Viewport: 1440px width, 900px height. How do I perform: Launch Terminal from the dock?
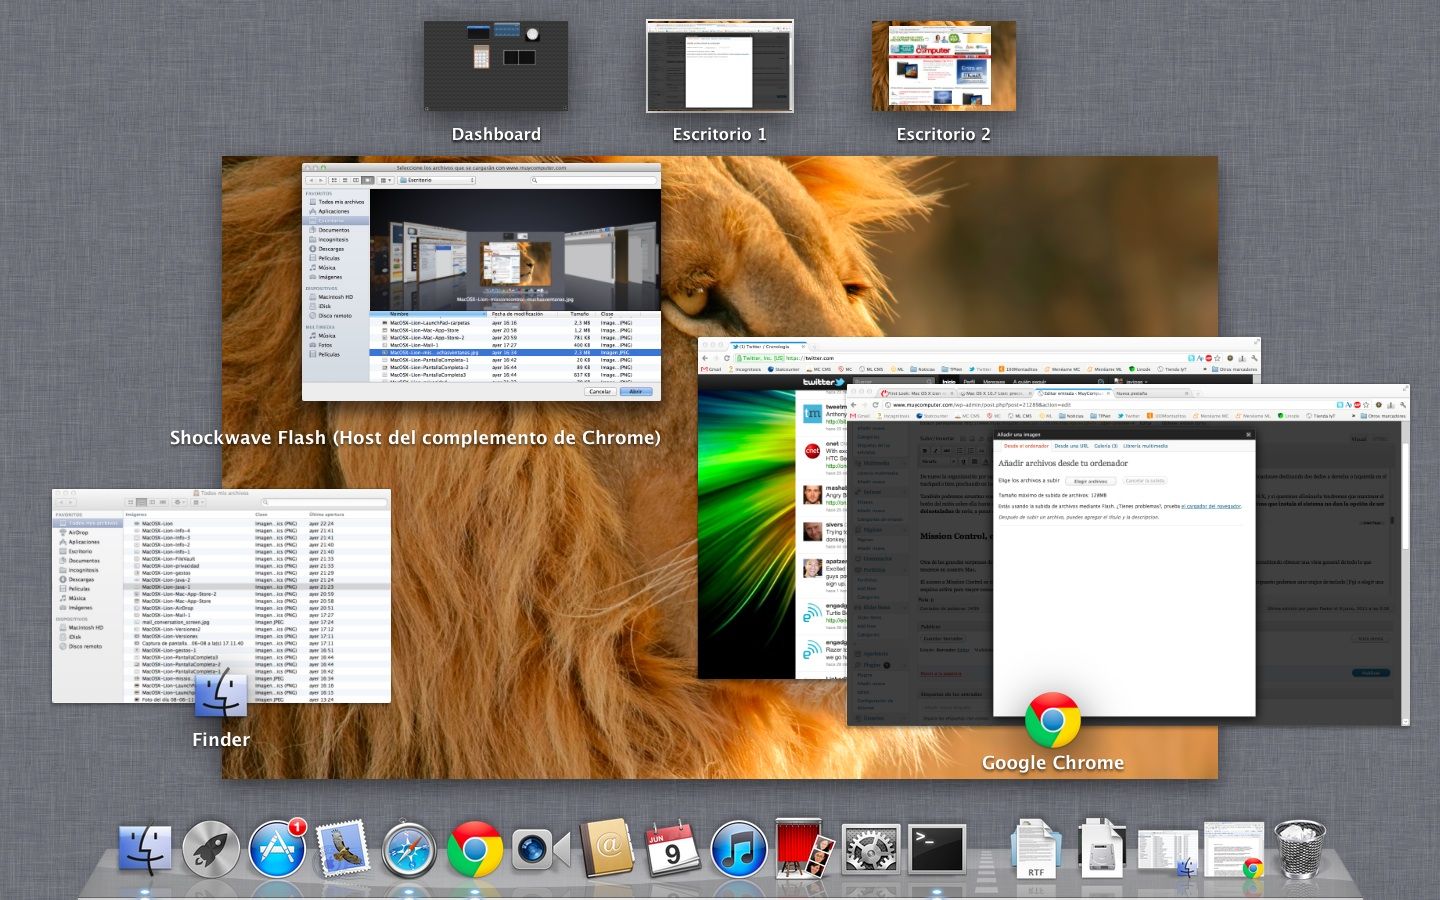936,850
